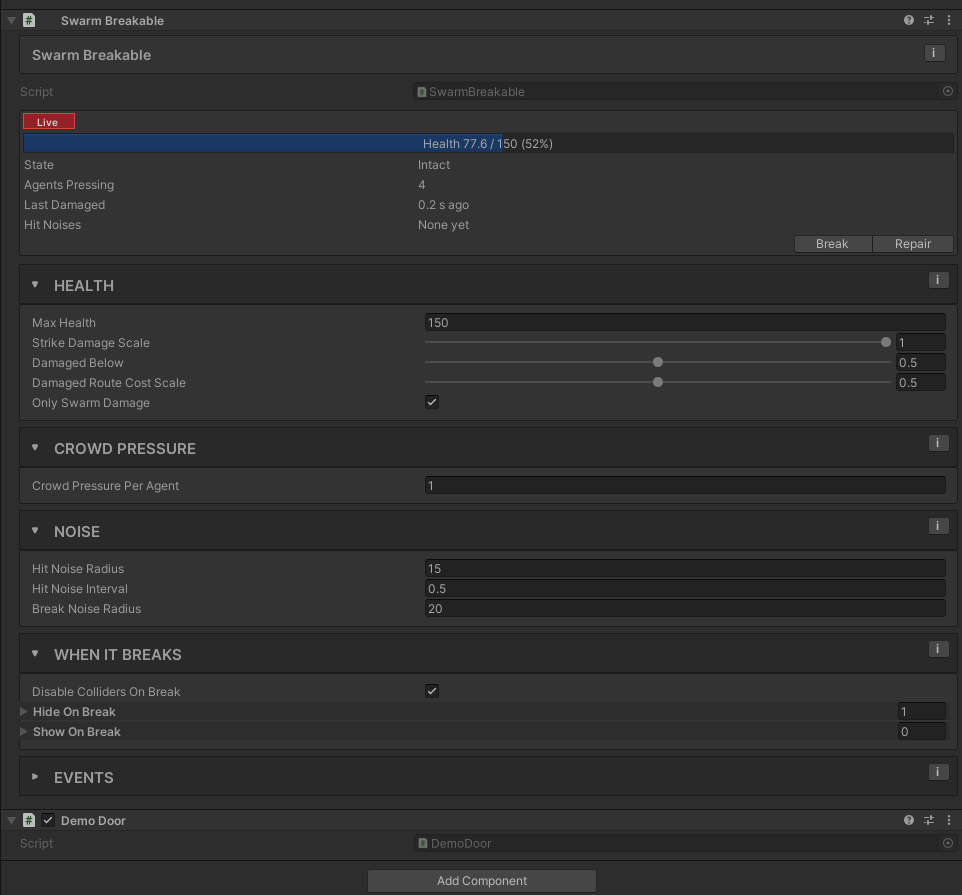Screen dimensions: 962x895
Task: Open presets for Swarm Breakable component
Action: click(929, 20)
